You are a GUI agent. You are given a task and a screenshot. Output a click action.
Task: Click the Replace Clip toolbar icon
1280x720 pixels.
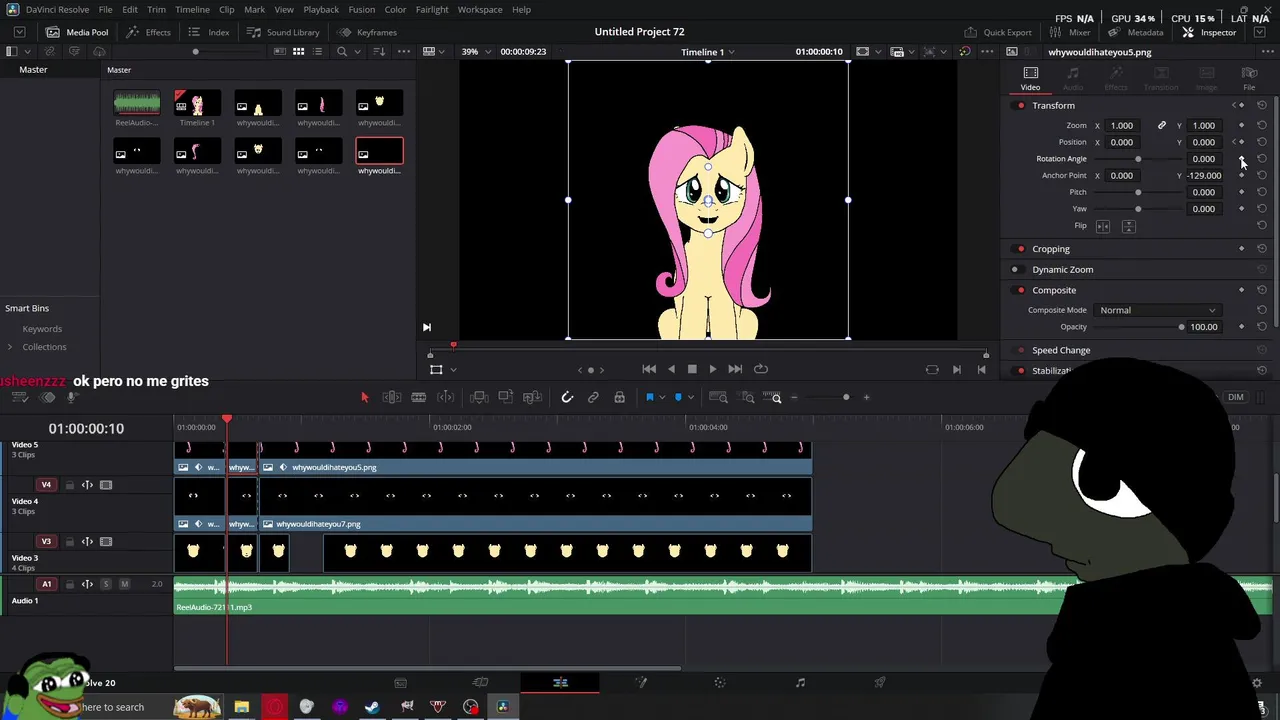(x=533, y=397)
